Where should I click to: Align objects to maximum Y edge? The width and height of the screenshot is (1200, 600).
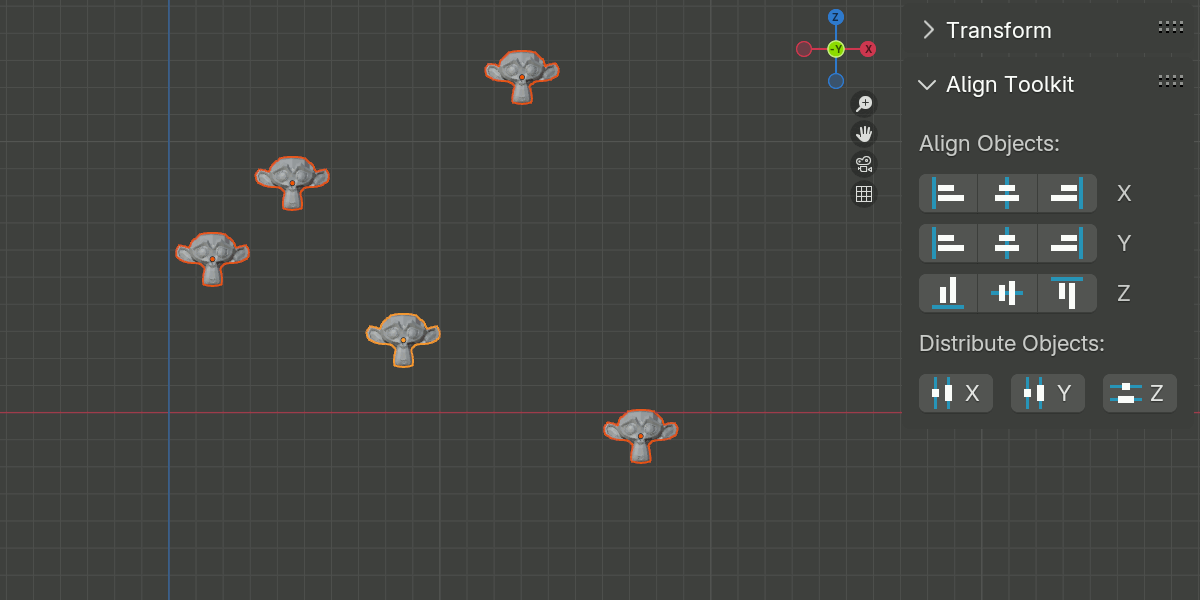(x=1067, y=243)
